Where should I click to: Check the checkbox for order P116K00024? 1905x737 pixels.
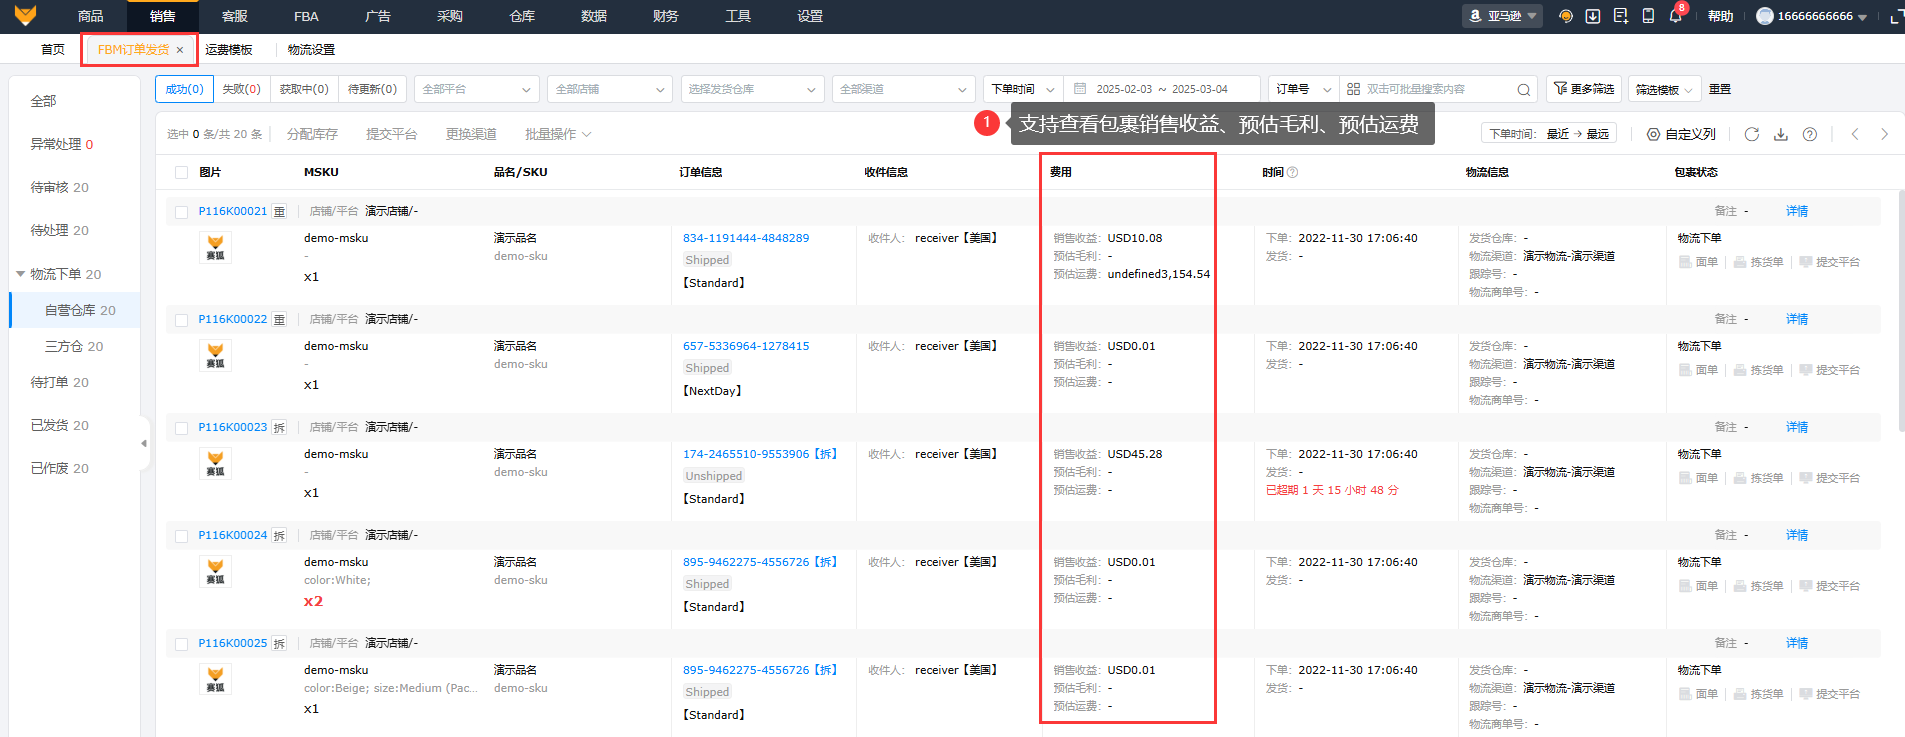181,535
